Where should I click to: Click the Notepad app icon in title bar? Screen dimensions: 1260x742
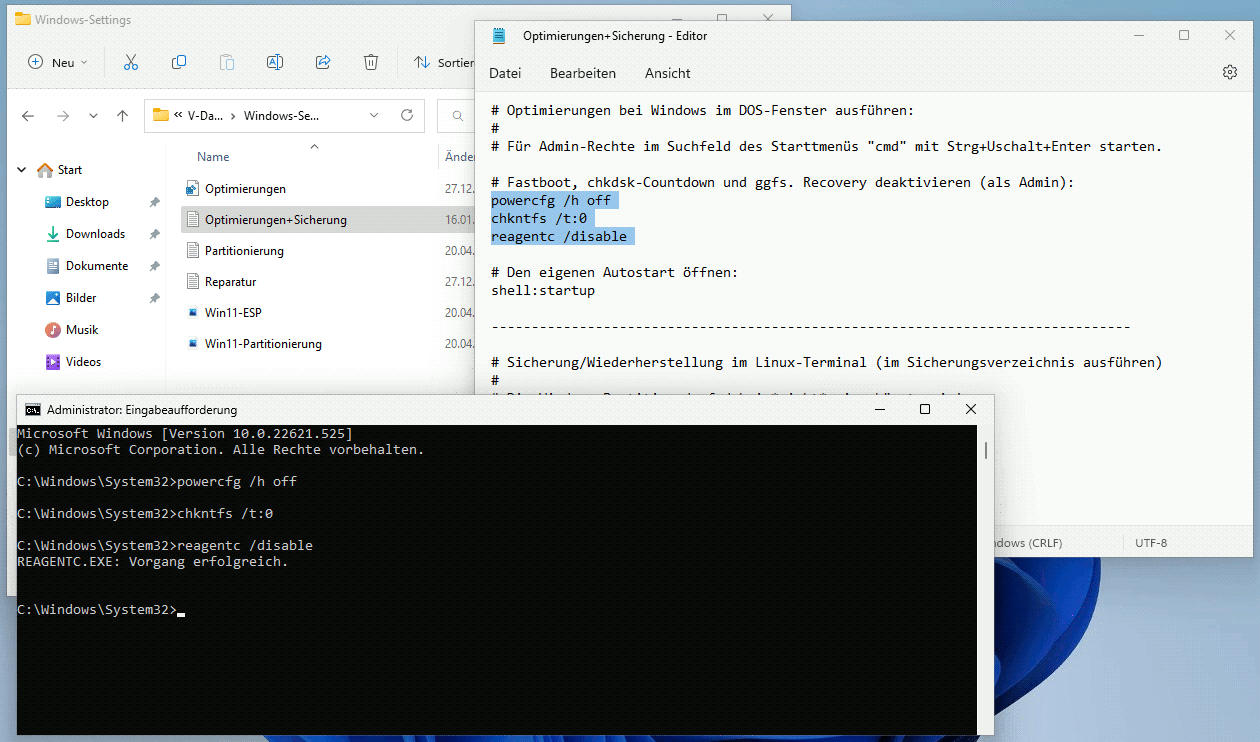[499, 36]
